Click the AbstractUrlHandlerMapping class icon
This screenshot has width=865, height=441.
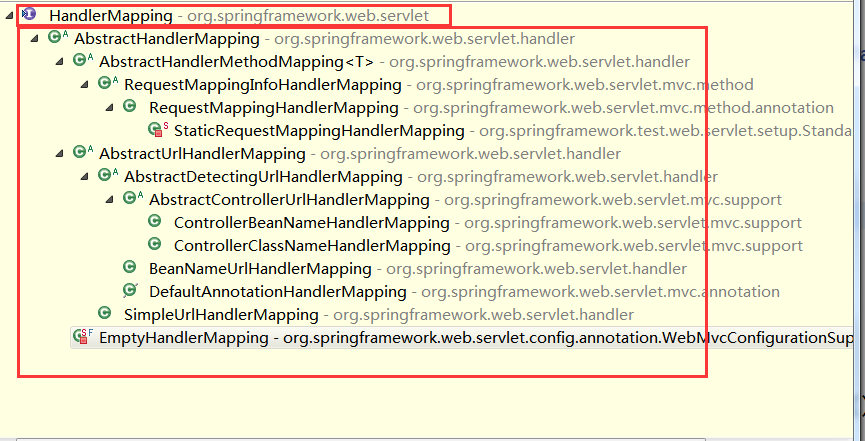tap(82, 152)
